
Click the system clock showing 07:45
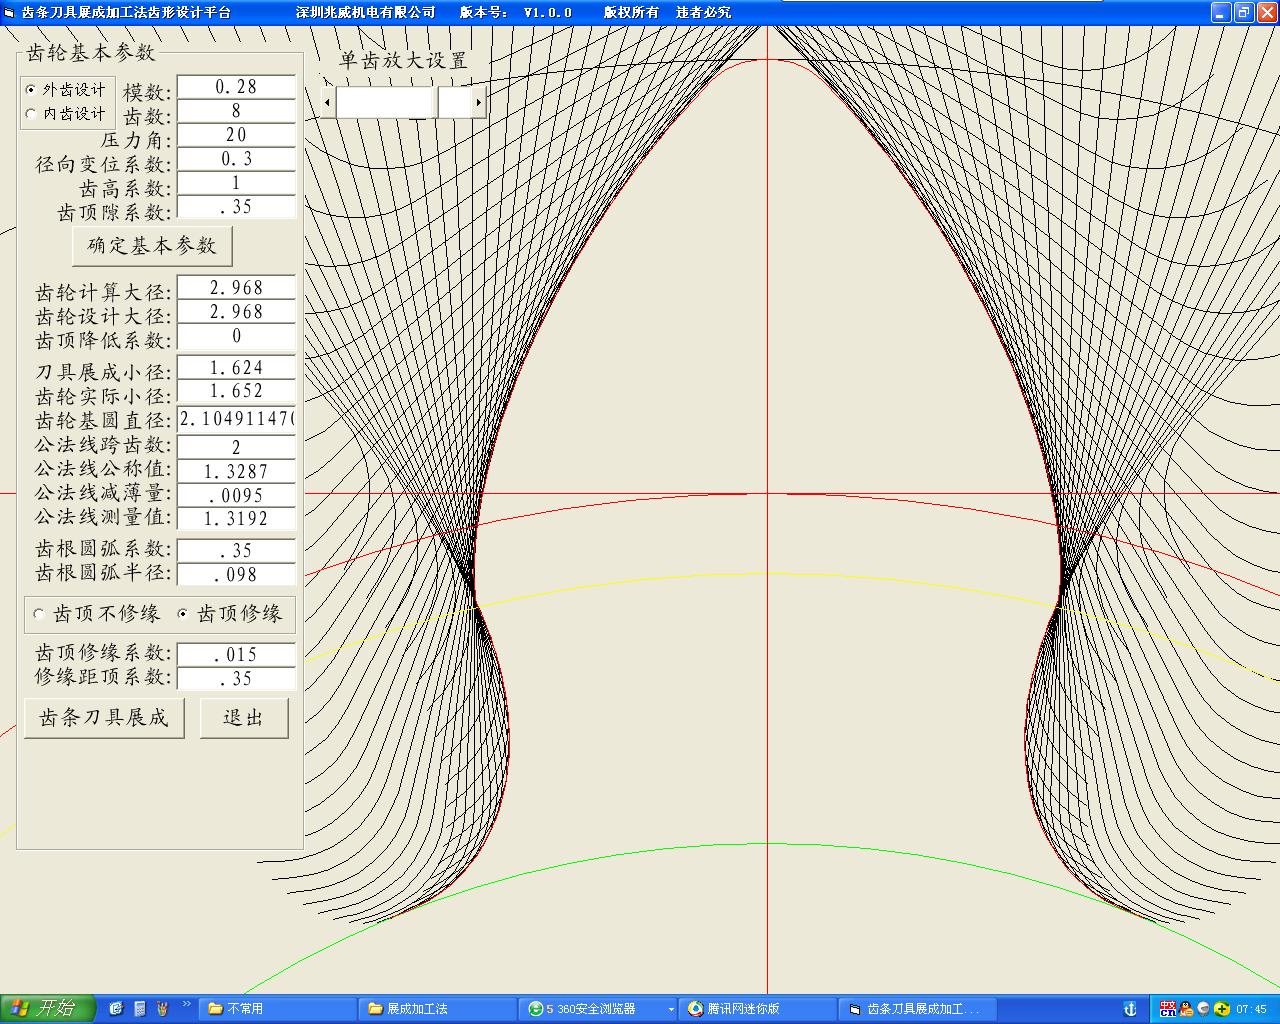click(x=1252, y=1009)
